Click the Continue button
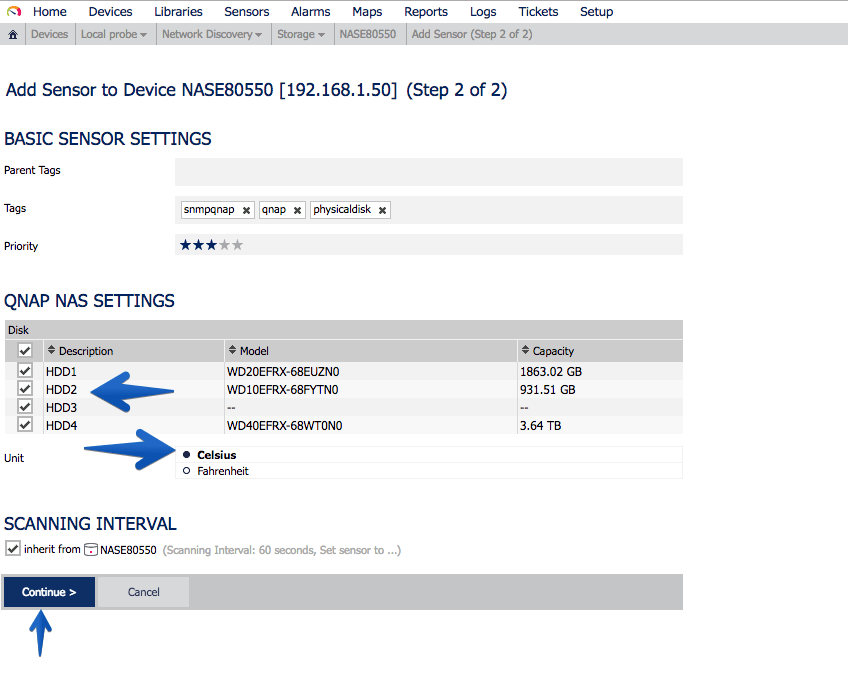Image resolution: width=848 pixels, height=677 pixels. [x=49, y=592]
